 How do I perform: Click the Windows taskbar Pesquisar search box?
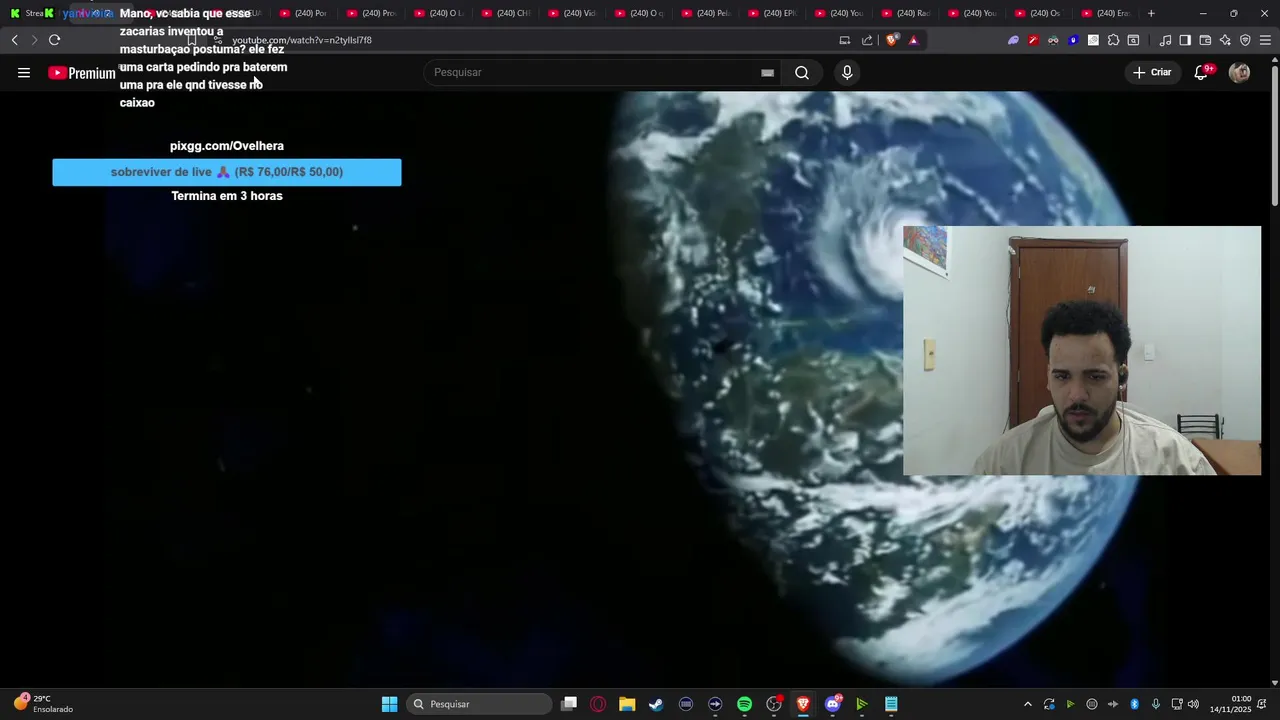click(479, 704)
